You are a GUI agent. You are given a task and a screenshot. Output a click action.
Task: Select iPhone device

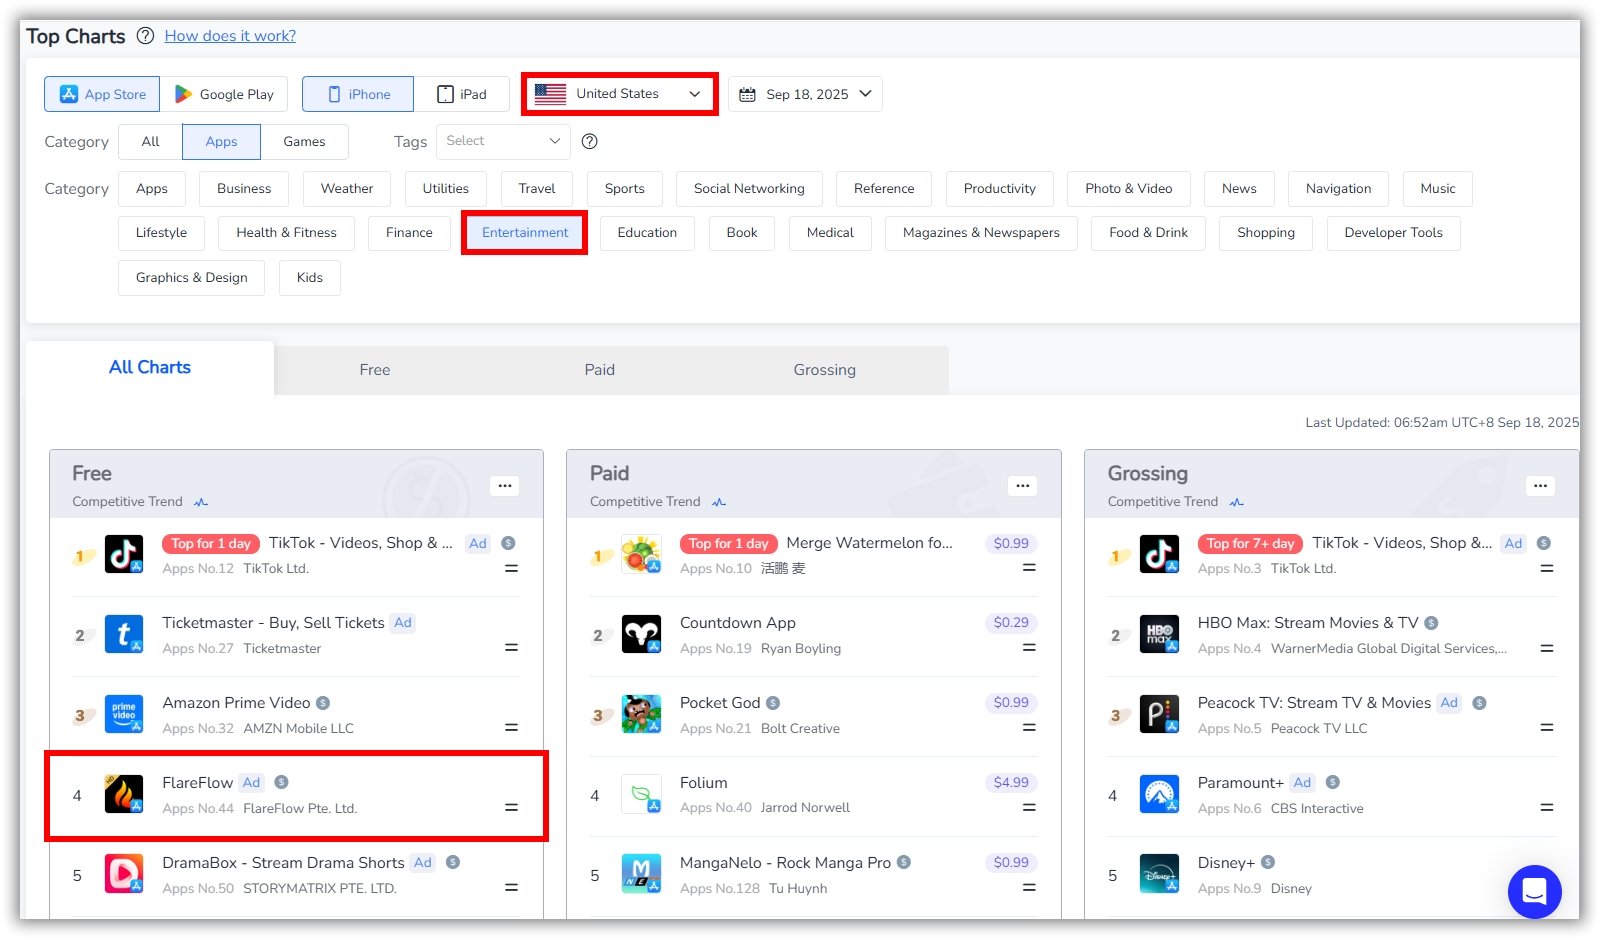click(x=358, y=94)
